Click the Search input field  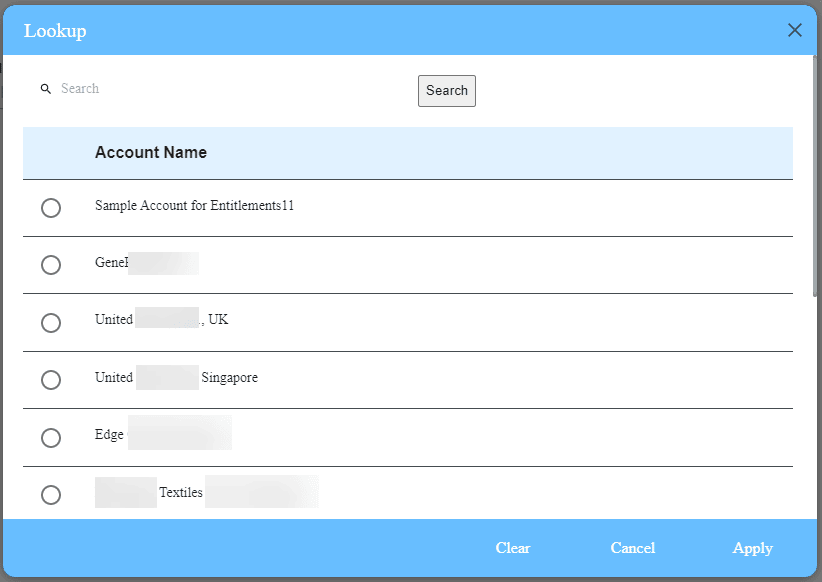tap(150, 88)
